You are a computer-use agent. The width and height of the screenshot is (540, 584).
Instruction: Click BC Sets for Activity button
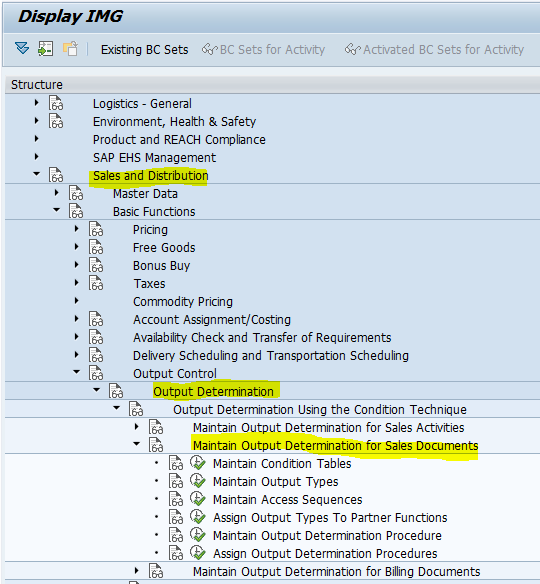(263, 50)
